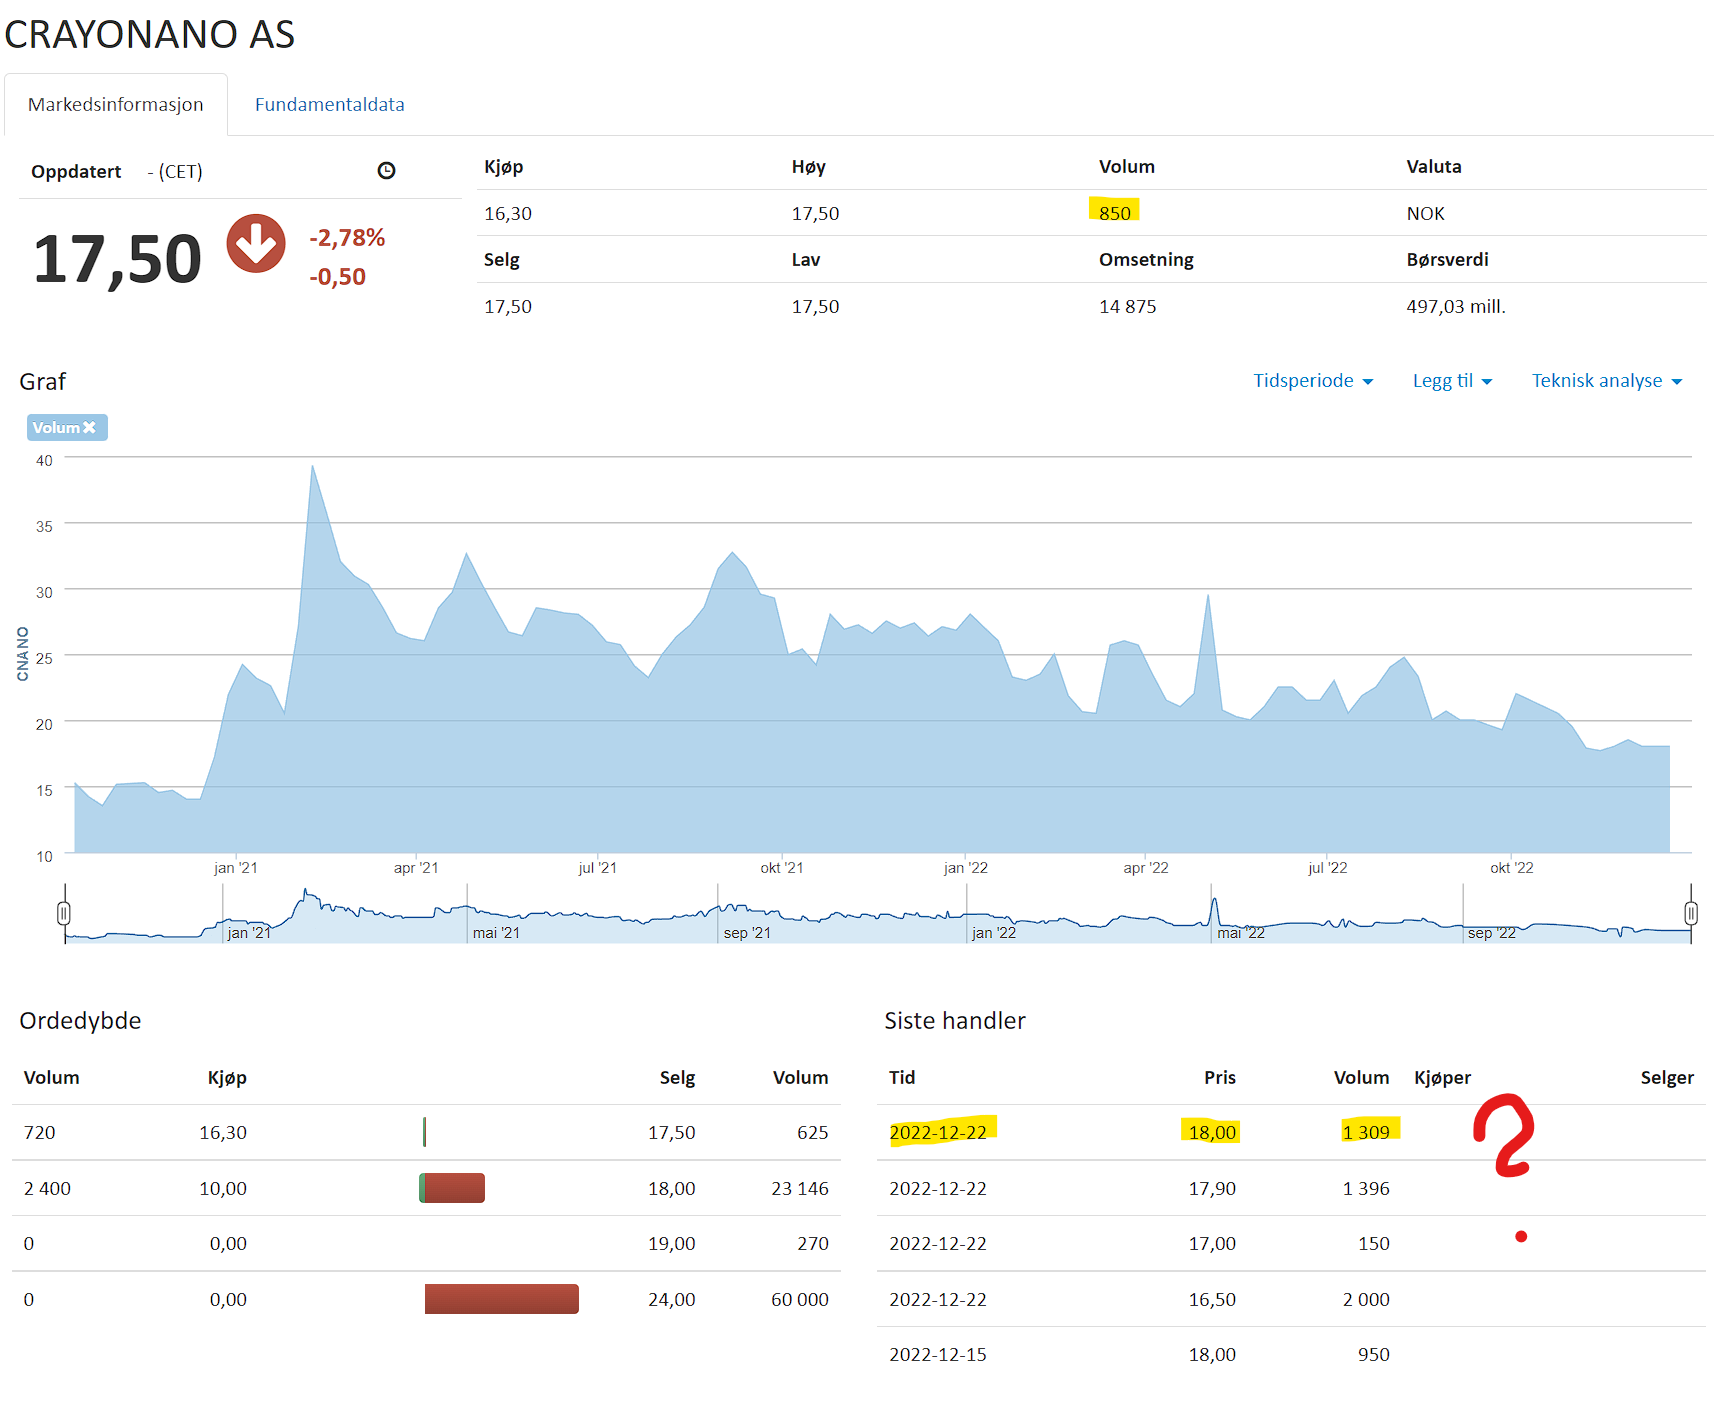Click the apr '22 label on chart x-axis

click(x=1146, y=868)
